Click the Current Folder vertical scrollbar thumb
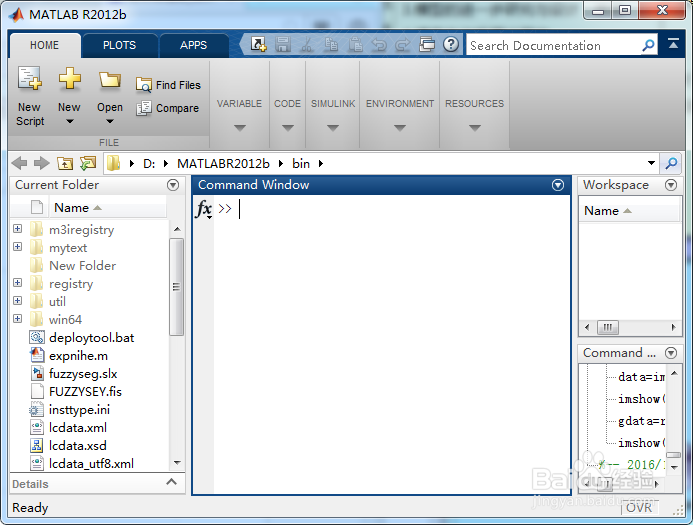693x525 pixels. (x=176, y=287)
